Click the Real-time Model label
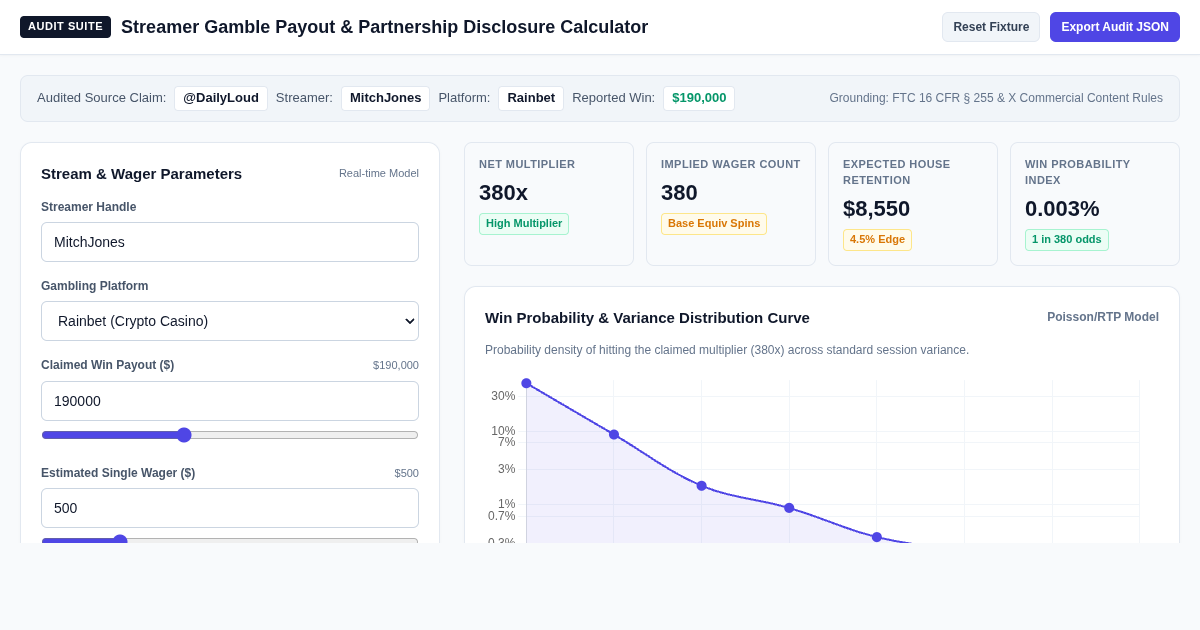Screen dimensions: 1200x630 click(379, 173)
